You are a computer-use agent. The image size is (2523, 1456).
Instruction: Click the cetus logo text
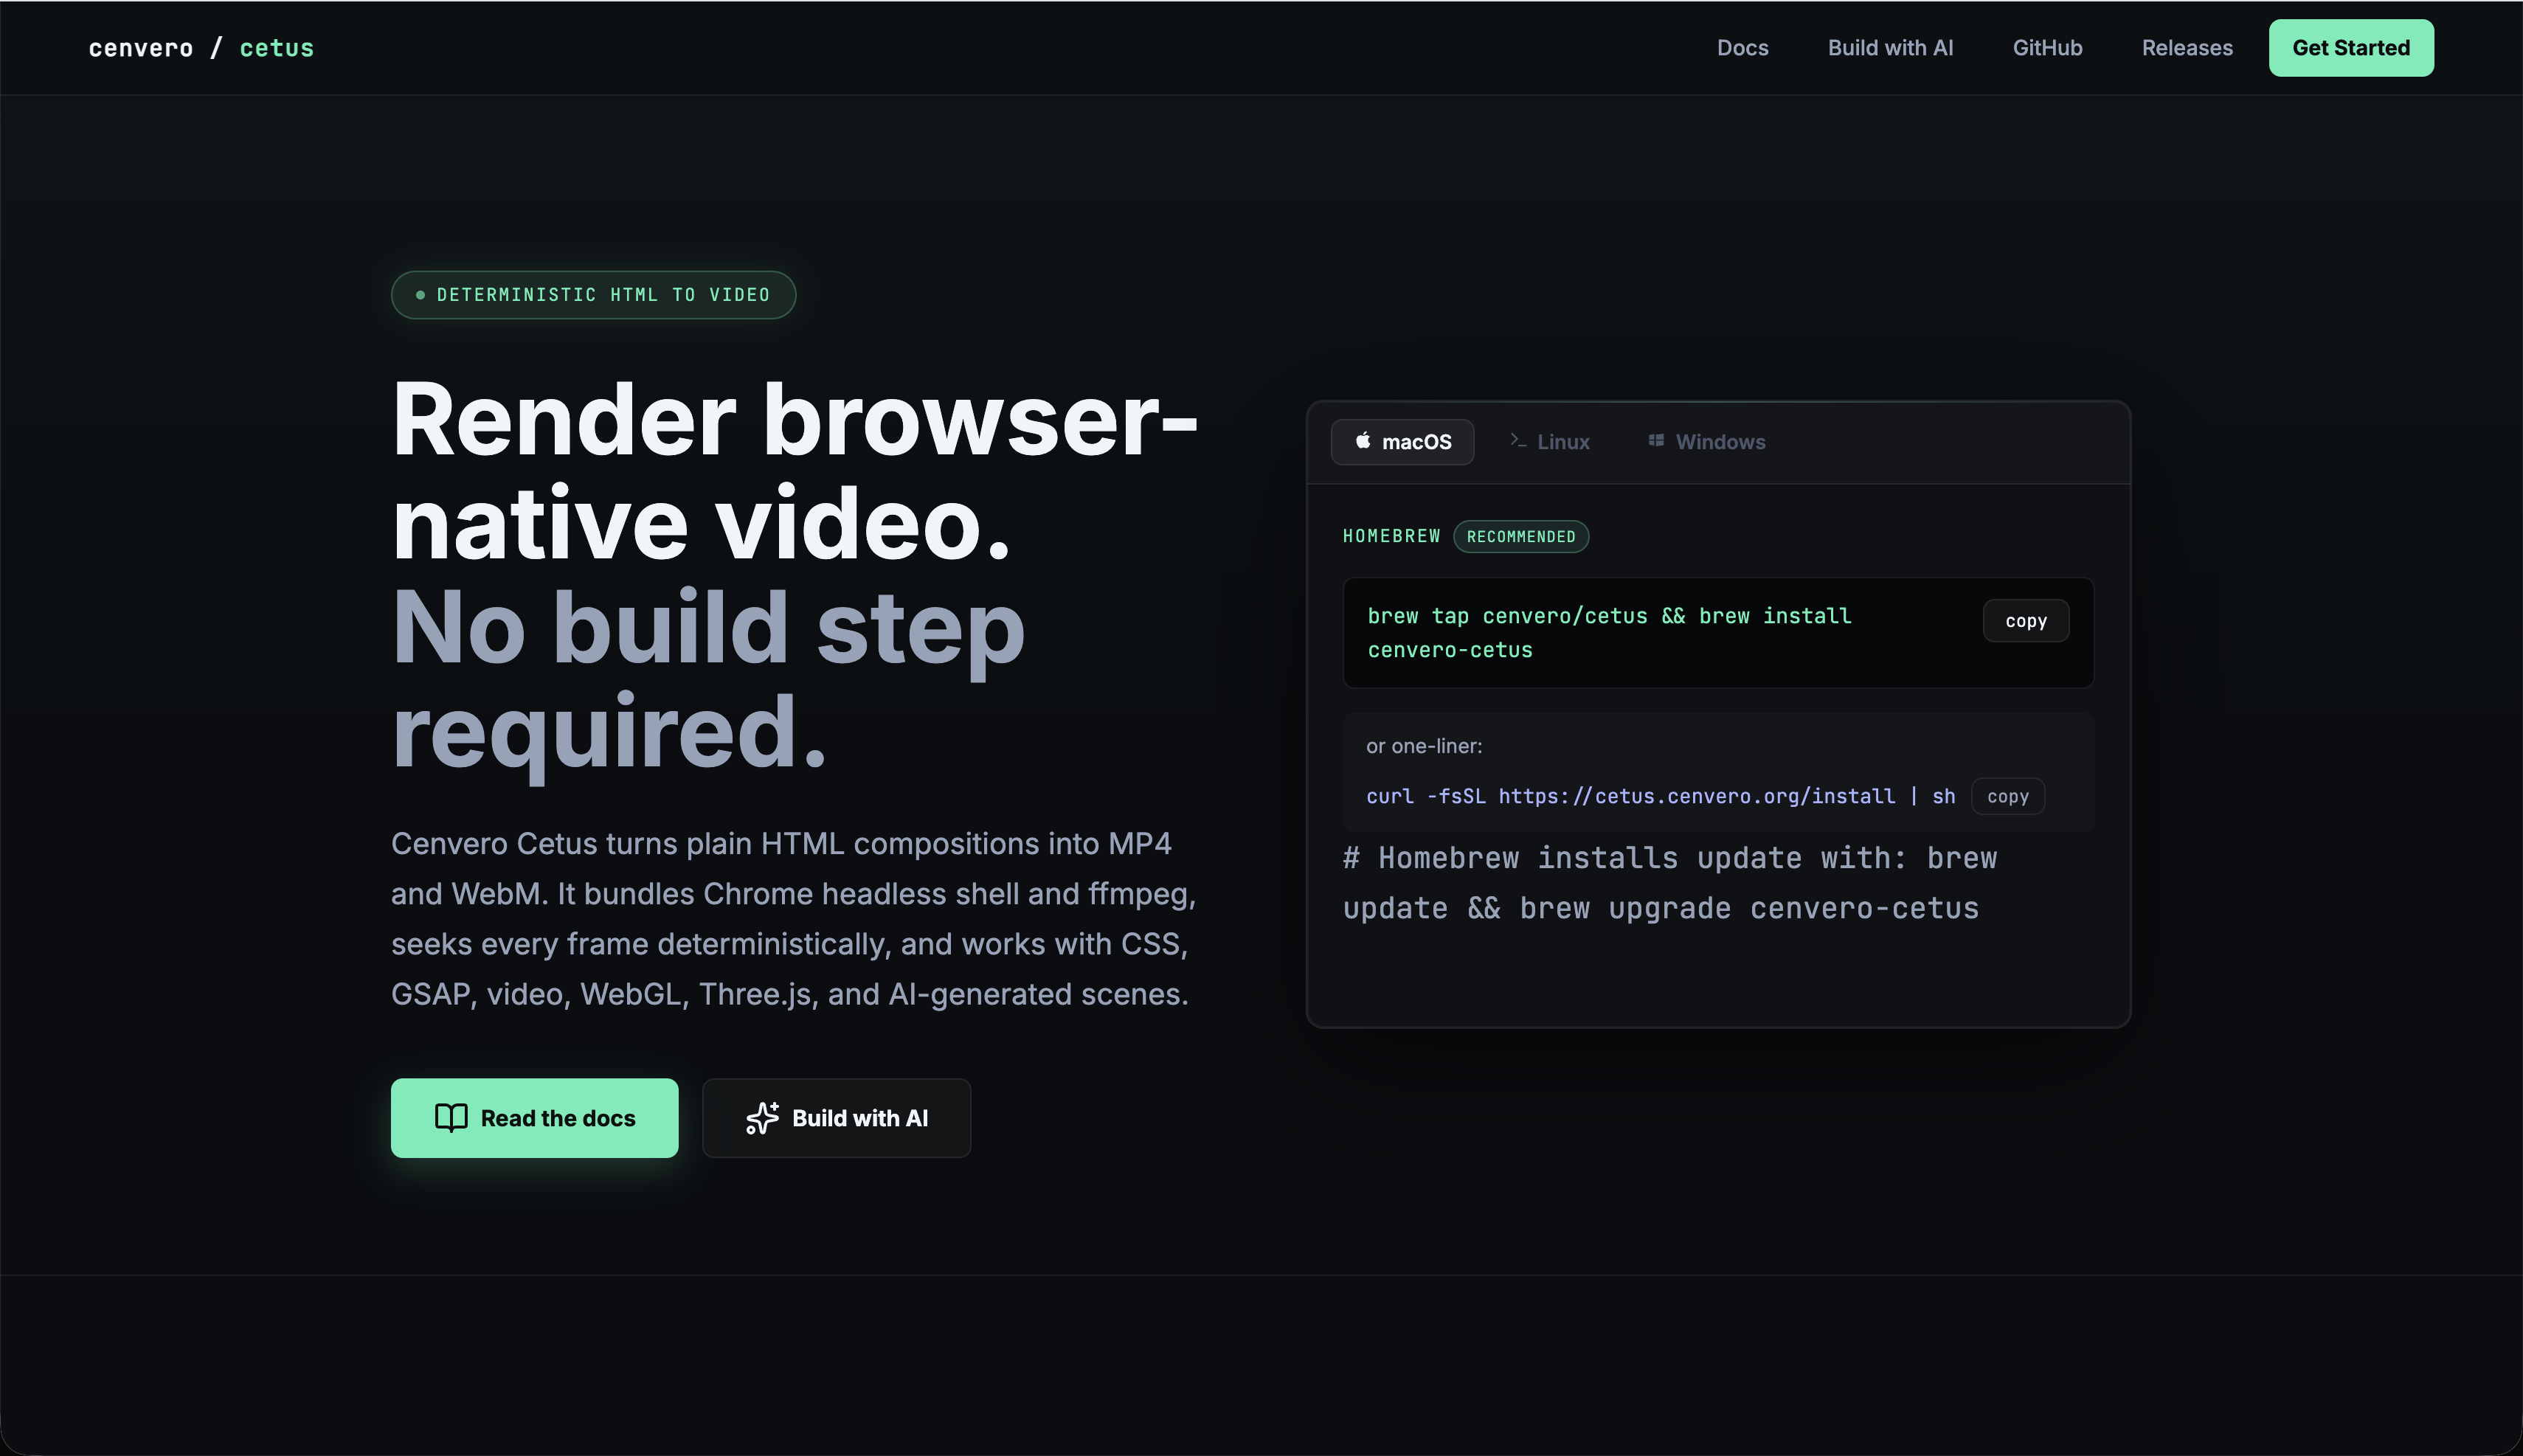point(277,48)
